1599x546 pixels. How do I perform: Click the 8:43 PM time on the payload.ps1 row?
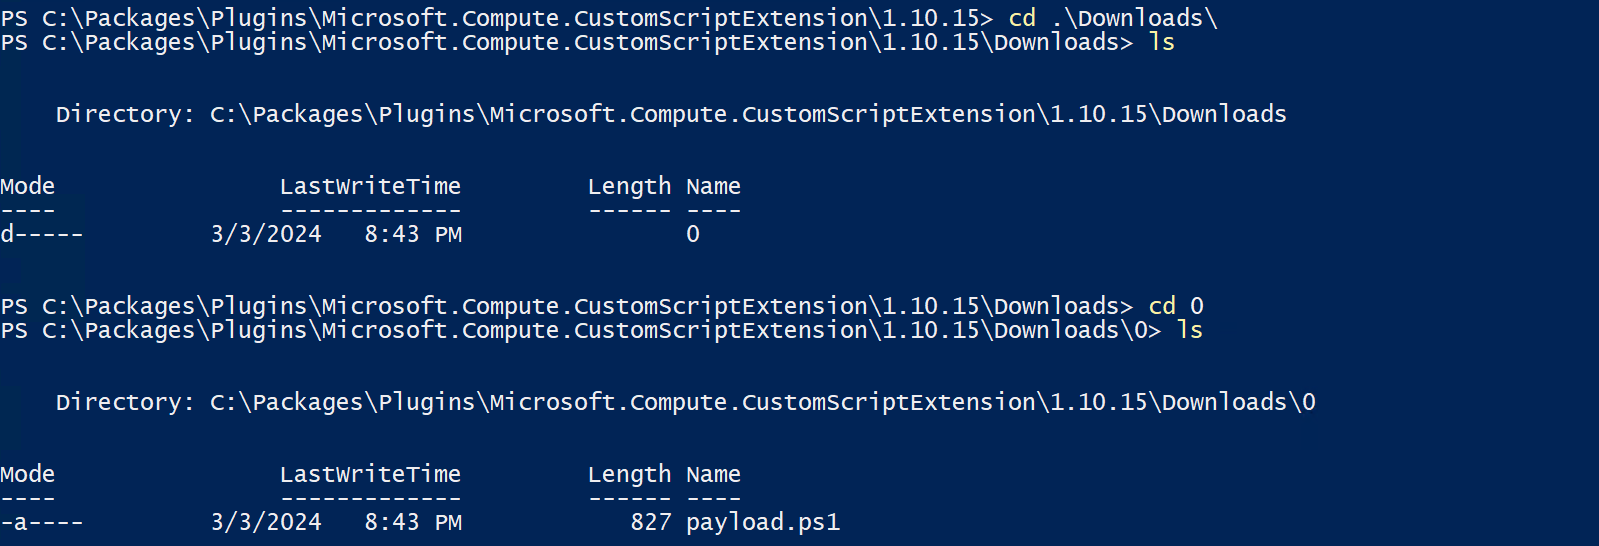click(x=412, y=522)
